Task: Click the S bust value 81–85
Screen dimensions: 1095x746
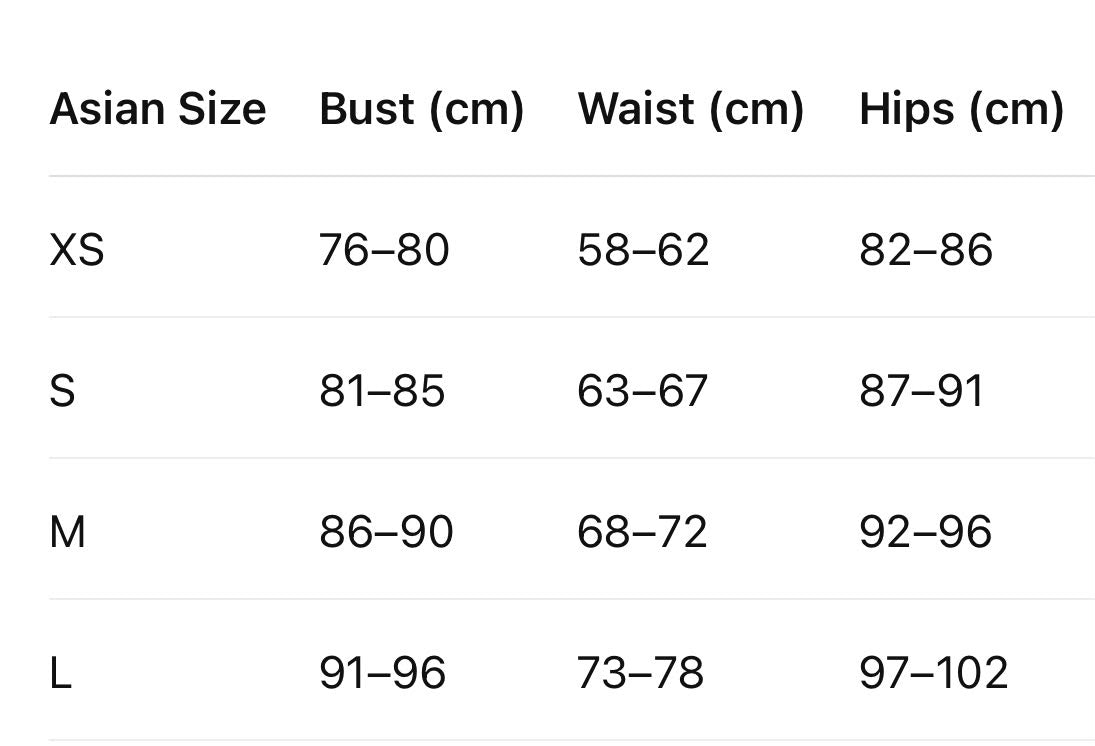Action: [x=382, y=390]
